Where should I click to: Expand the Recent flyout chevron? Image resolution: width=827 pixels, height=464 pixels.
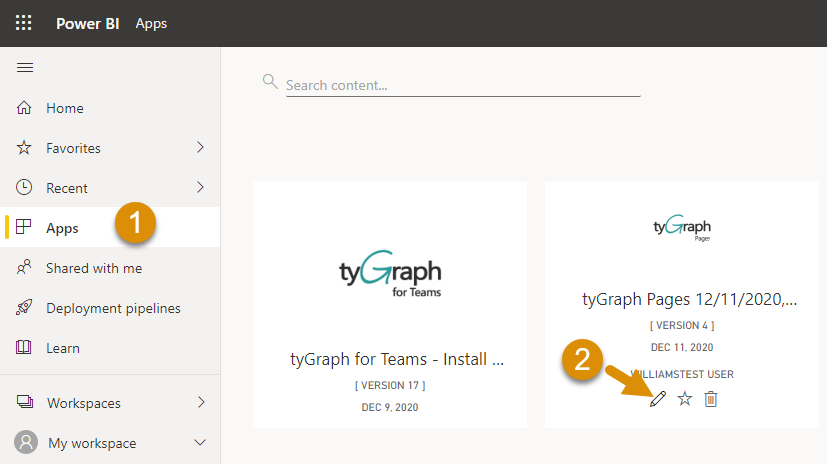point(200,188)
